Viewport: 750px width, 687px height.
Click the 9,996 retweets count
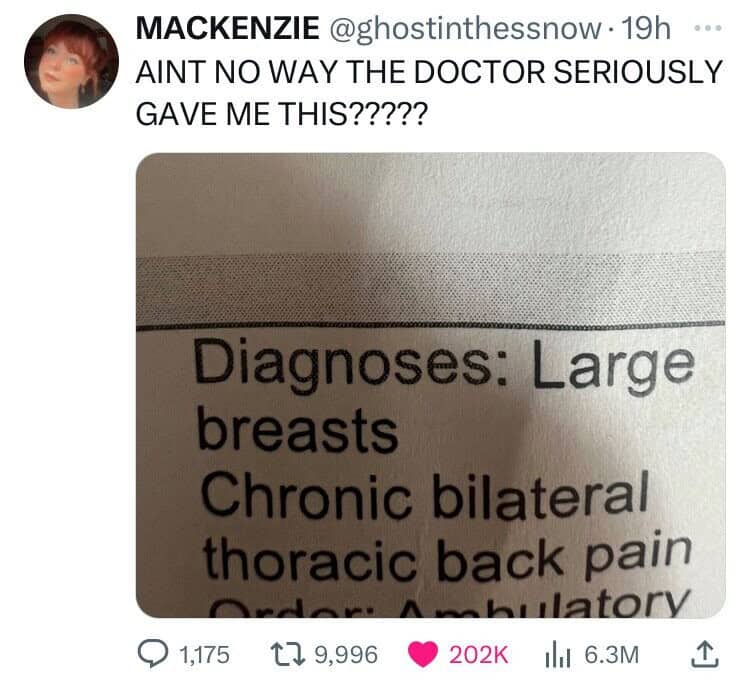point(346,654)
